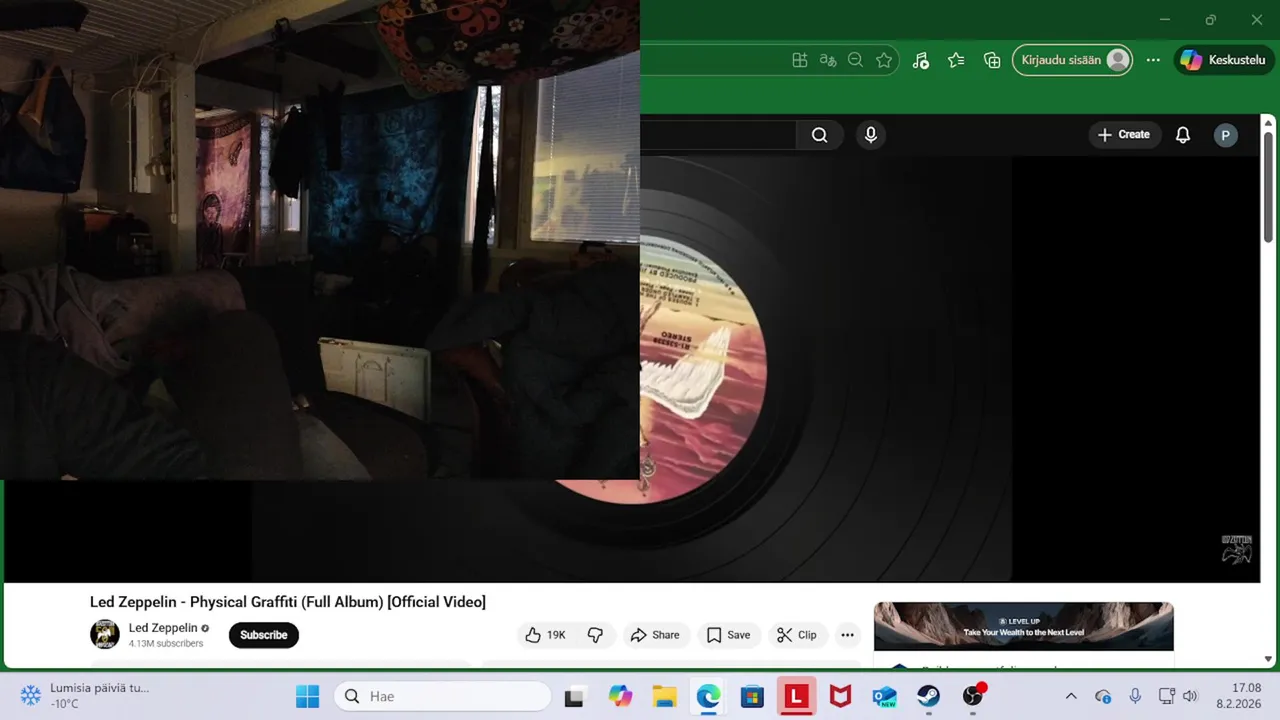Click the page vertical scrollbar thumb
The height and width of the screenshot is (720, 1280).
click(1269, 187)
